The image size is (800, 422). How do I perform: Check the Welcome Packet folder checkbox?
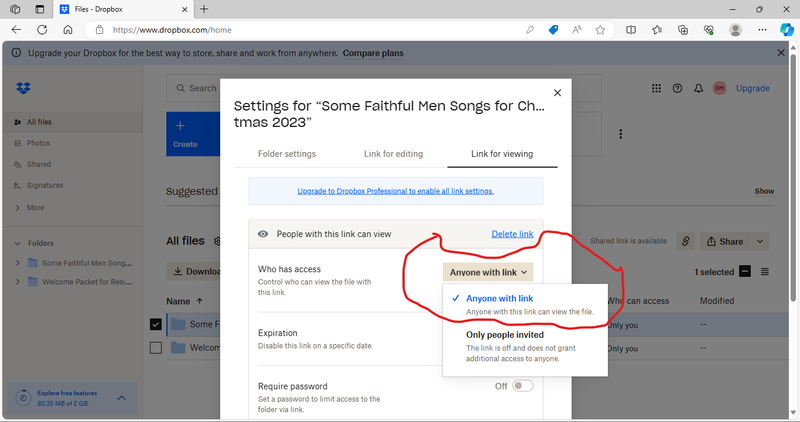(x=155, y=348)
